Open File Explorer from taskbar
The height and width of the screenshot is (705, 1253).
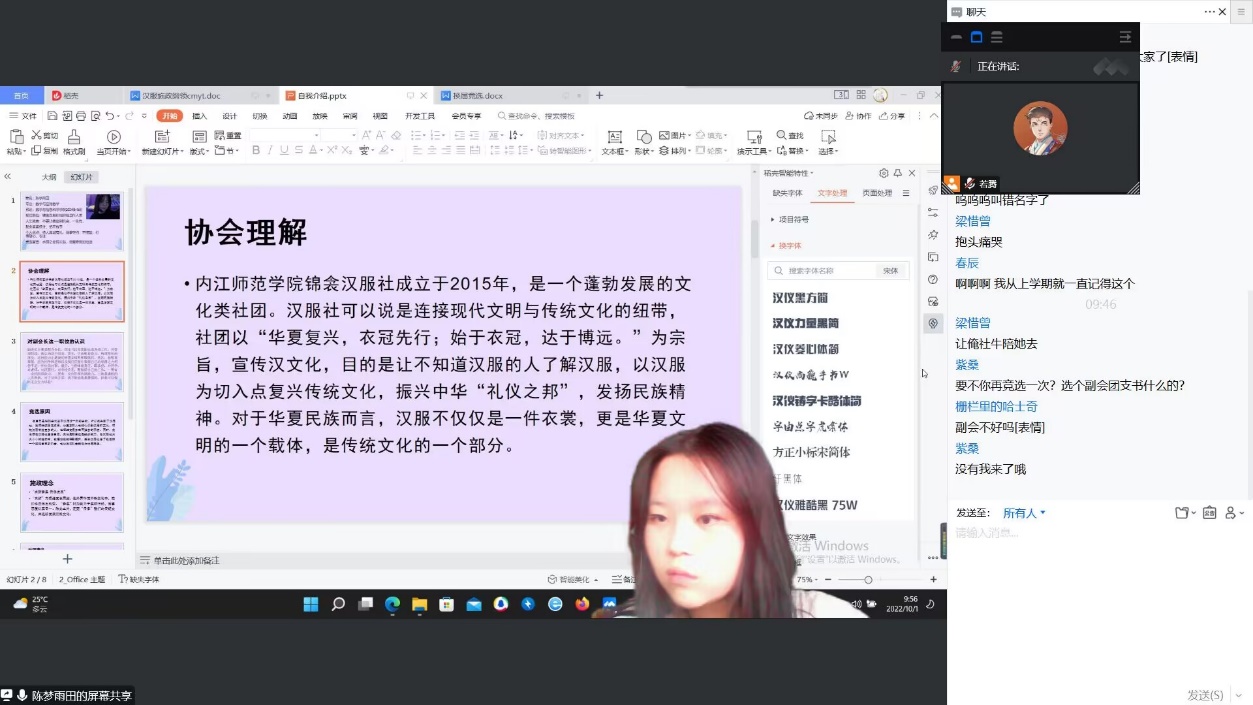click(x=419, y=604)
